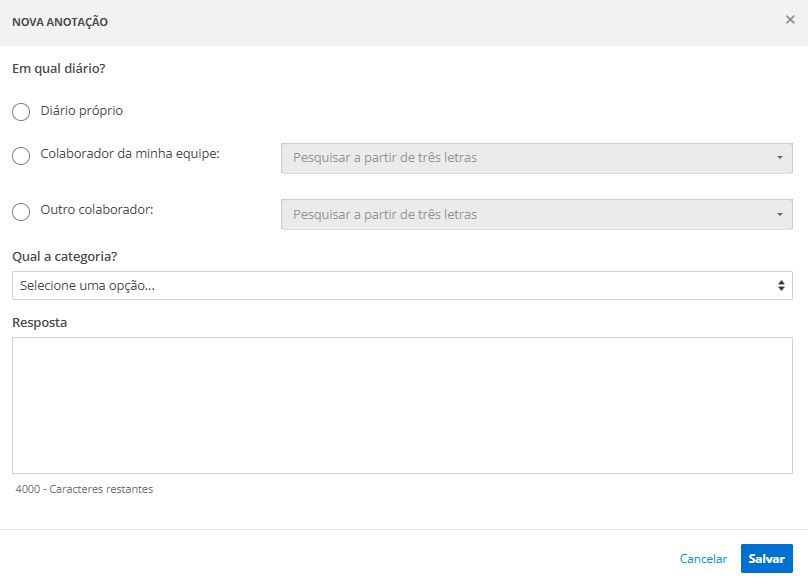
Task: Click the Outro colaborador label text
Action: tap(96, 210)
